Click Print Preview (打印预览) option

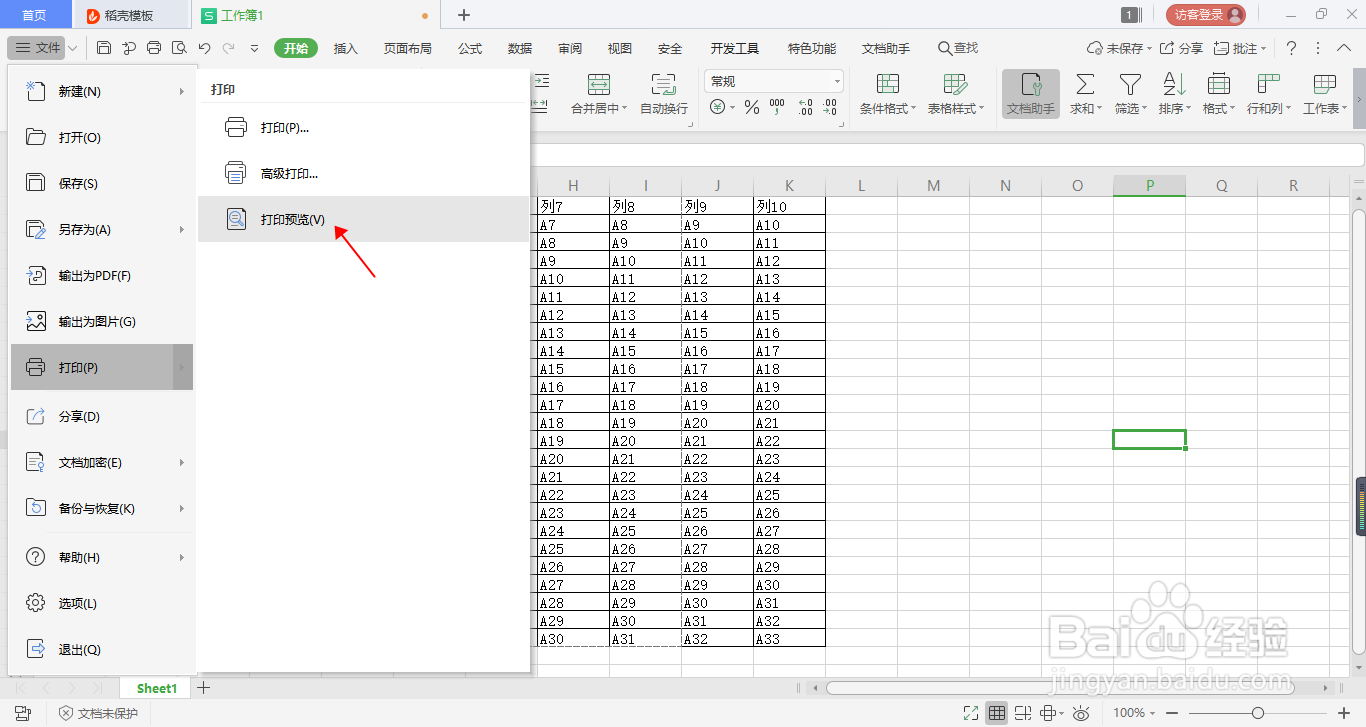(362, 219)
